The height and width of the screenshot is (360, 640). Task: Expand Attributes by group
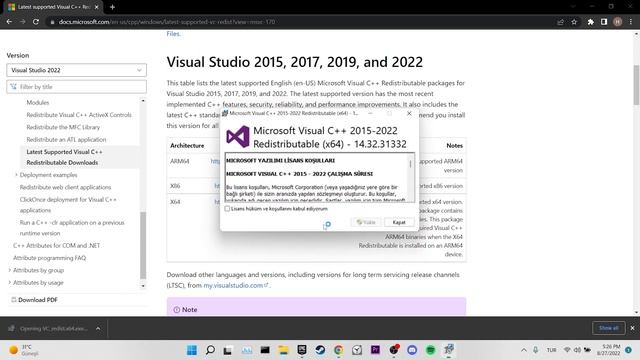pyautogui.click(x=10, y=270)
